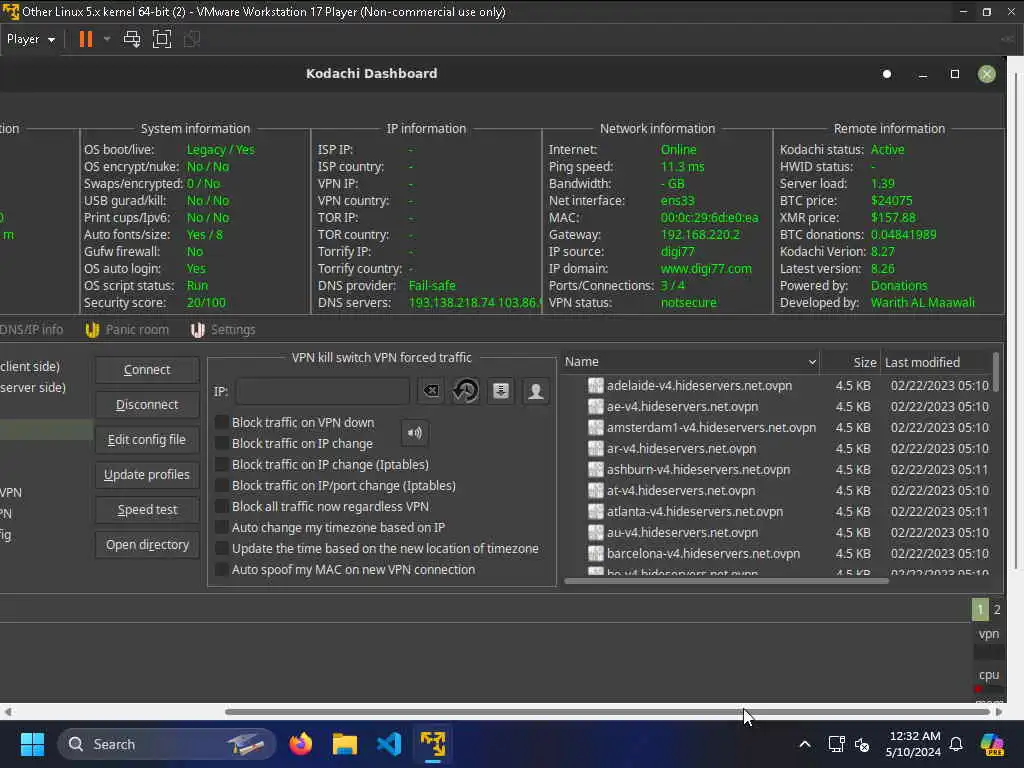Click the IP input field
The image size is (1024, 768).
(323, 391)
